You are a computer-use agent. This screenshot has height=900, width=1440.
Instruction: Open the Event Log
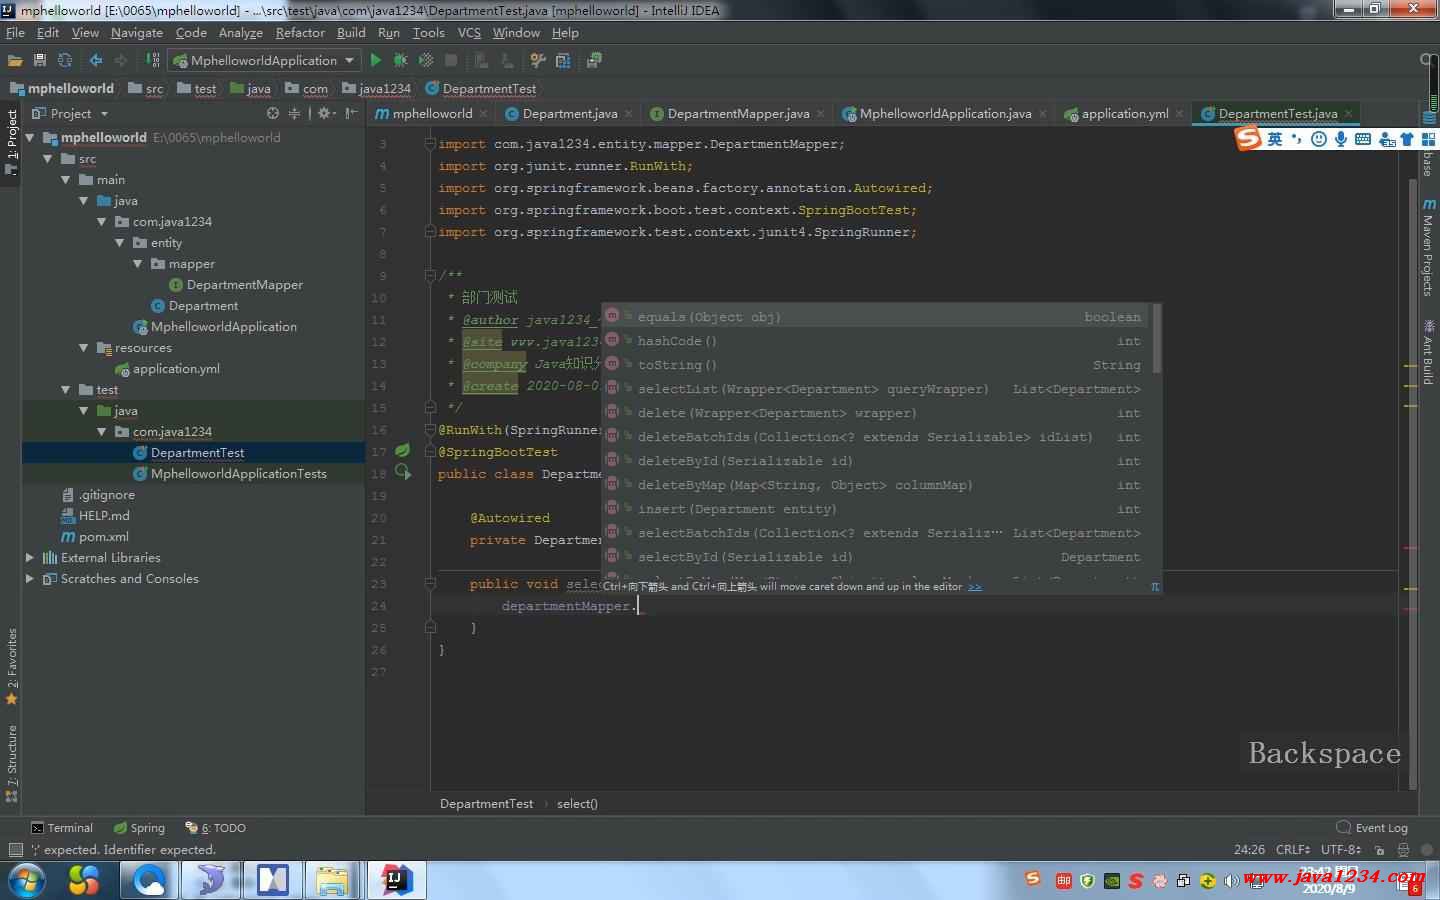[1372, 828]
